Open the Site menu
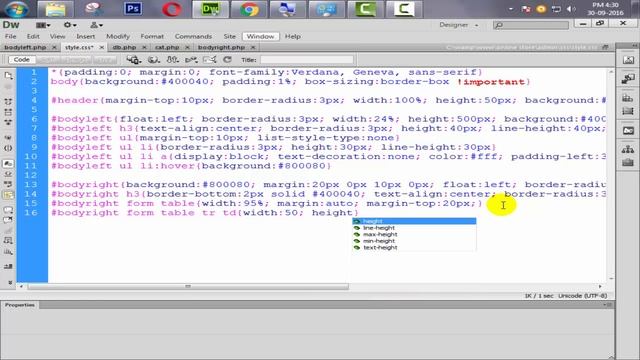 point(229,36)
